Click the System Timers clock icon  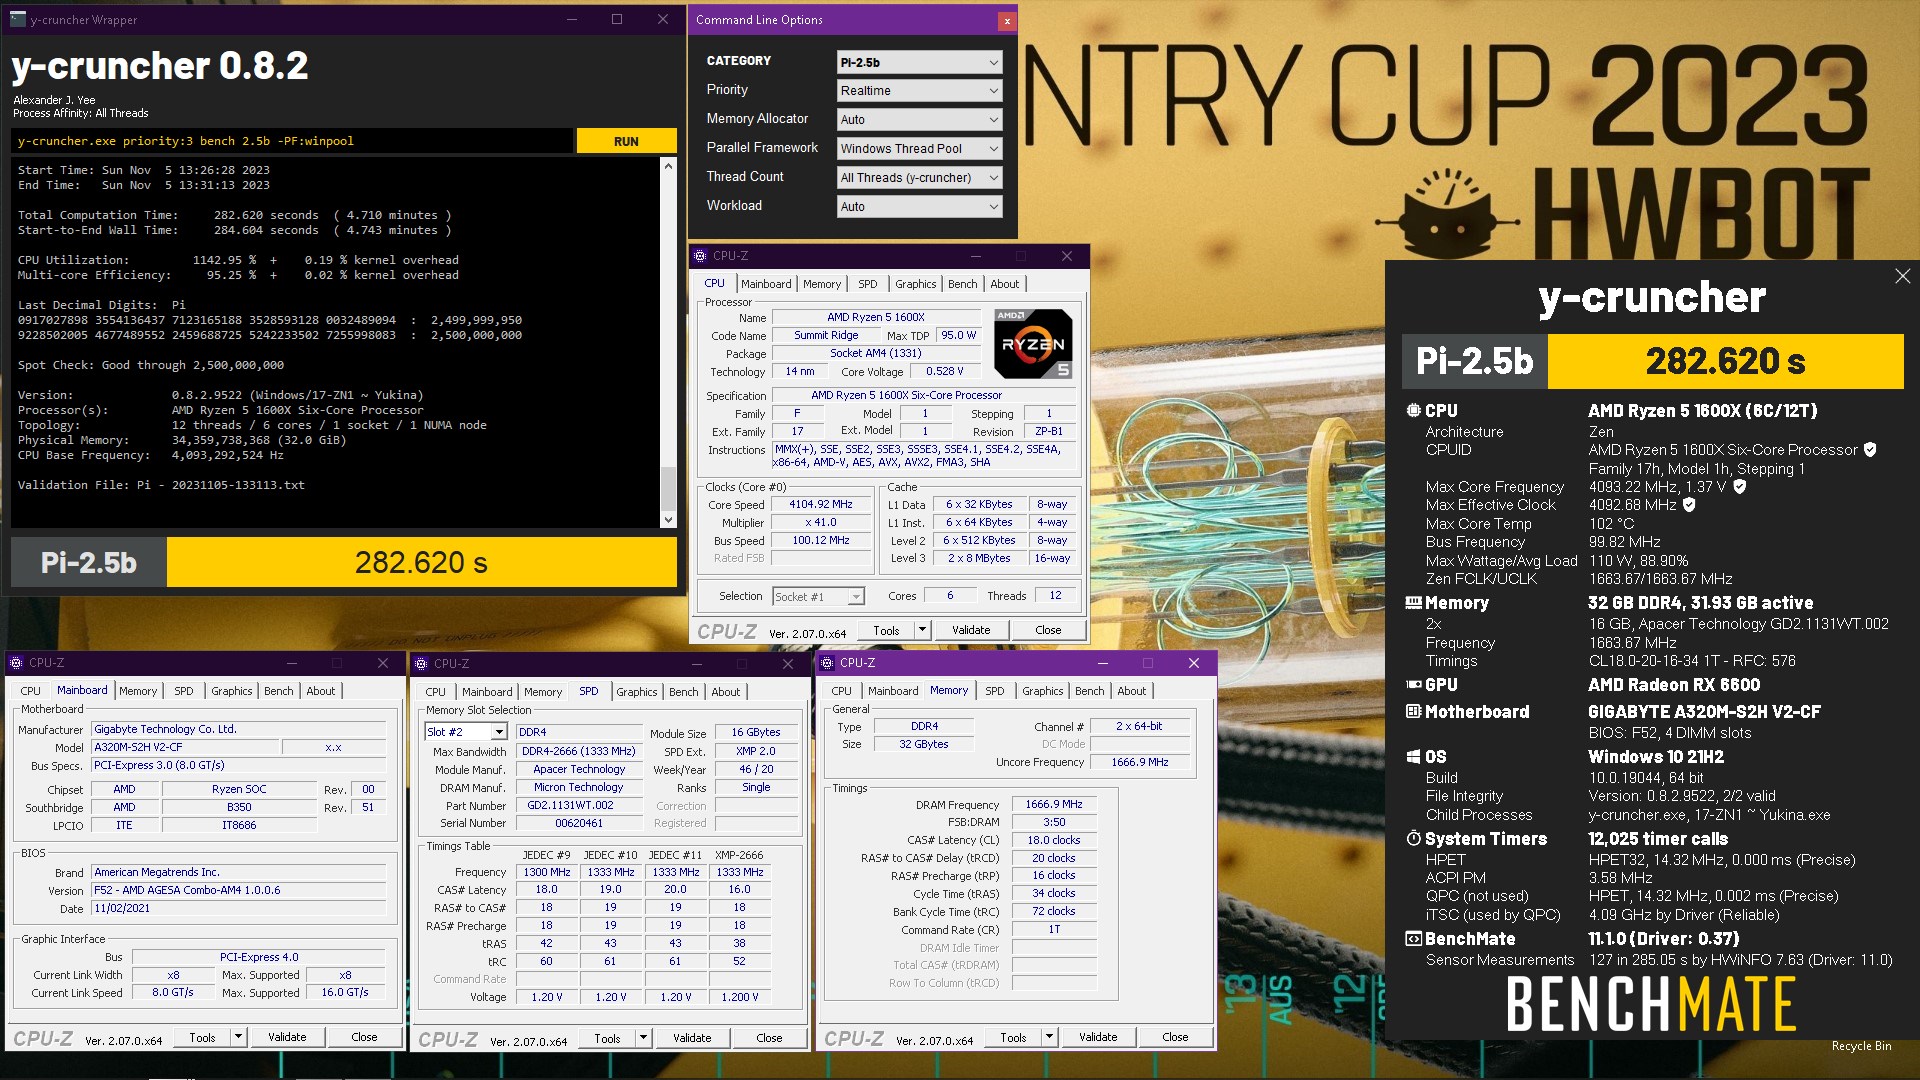(x=1413, y=839)
